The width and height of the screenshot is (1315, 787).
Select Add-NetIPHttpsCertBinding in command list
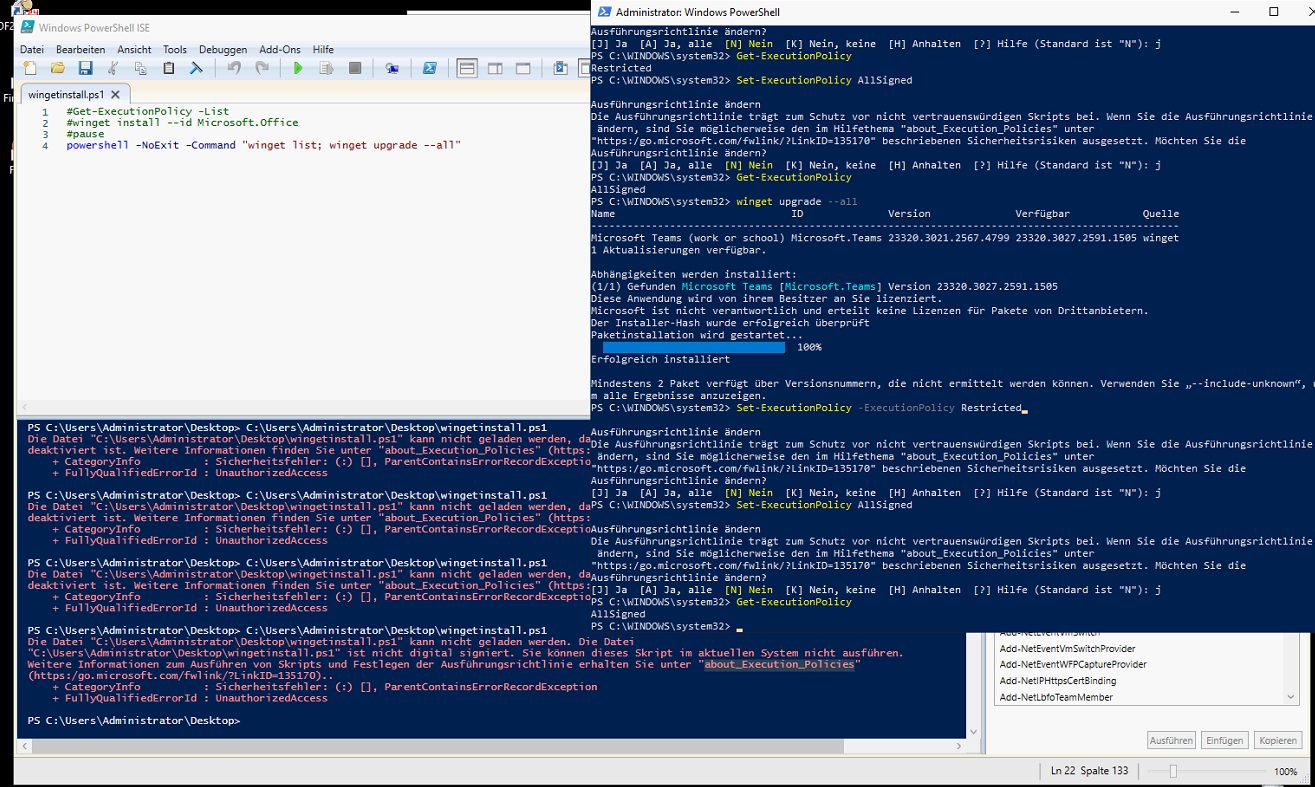1059,681
